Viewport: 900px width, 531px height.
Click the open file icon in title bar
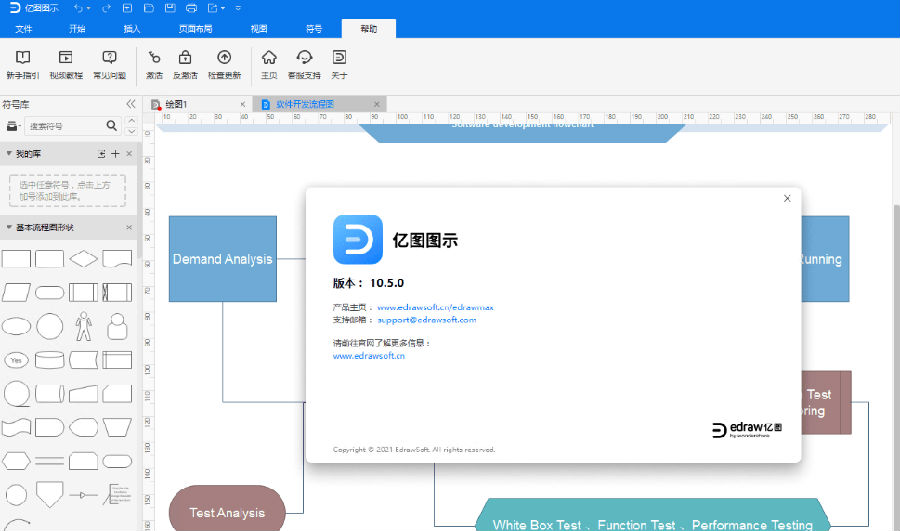click(x=149, y=8)
